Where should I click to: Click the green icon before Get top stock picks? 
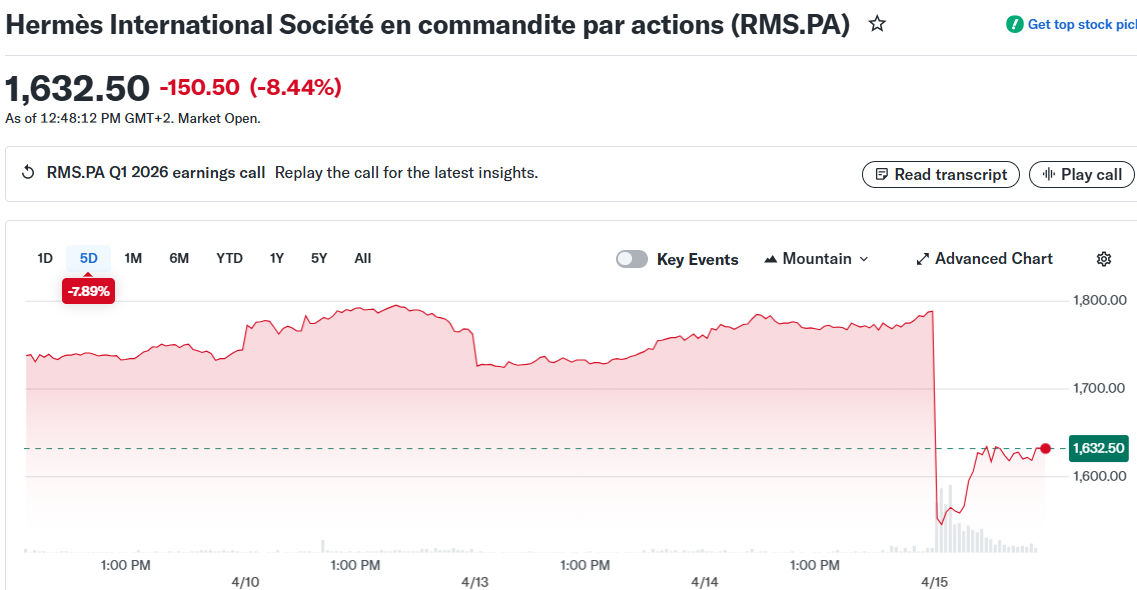(x=1012, y=24)
